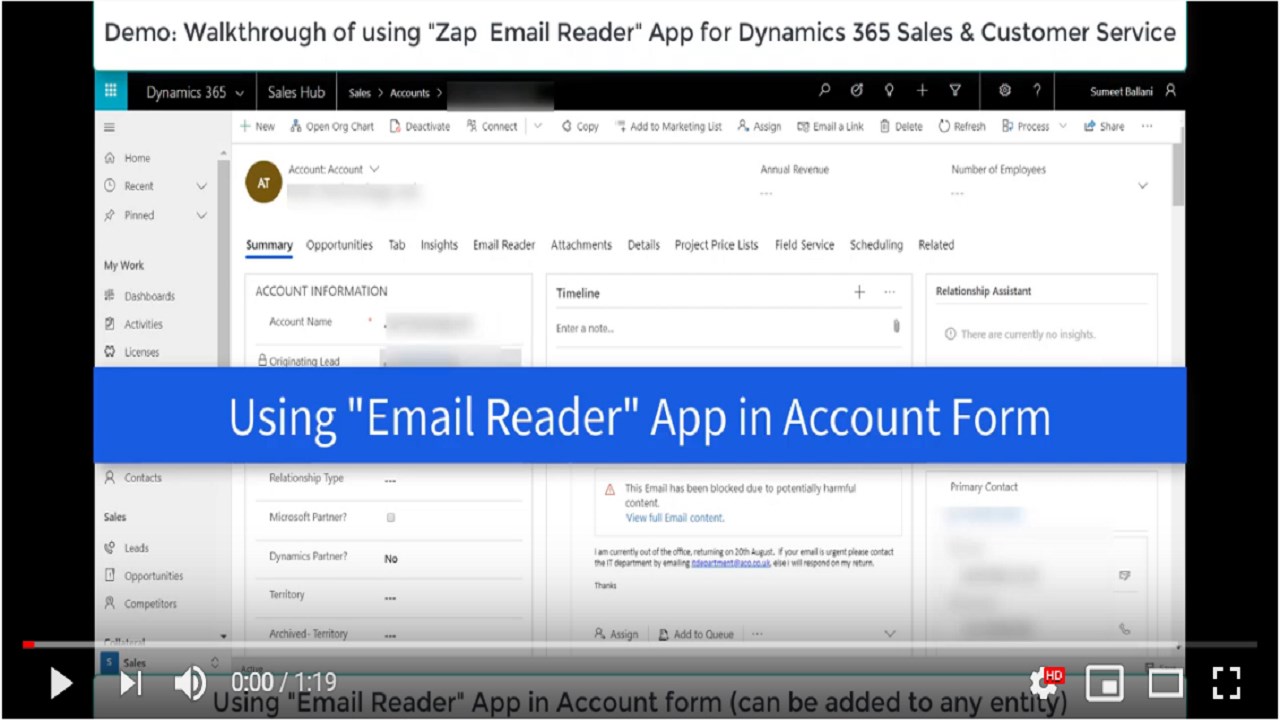
Task: Add timeline record with plus
Action: coord(859,292)
